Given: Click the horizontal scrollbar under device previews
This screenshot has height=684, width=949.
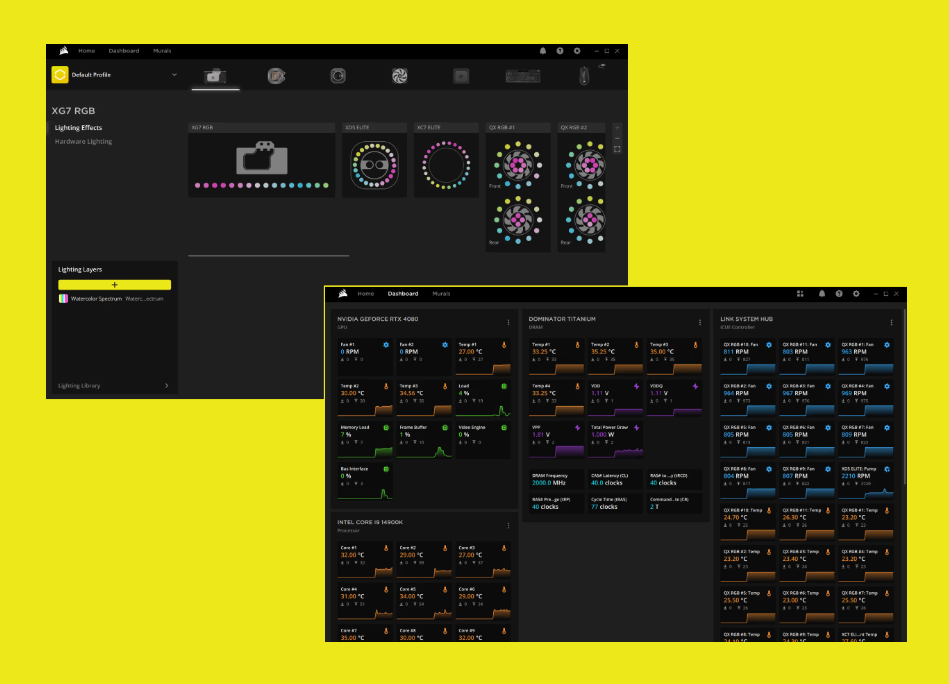Looking at the screenshot, I should pyautogui.click(x=269, y=255).
